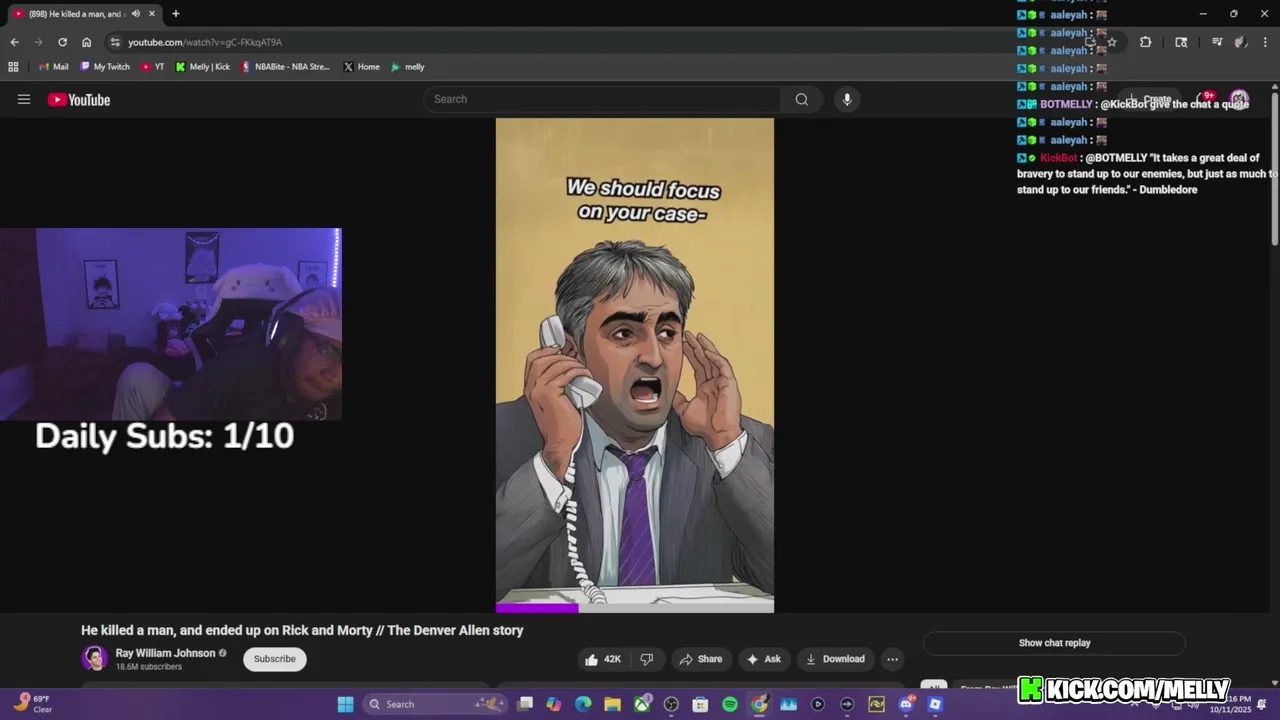The image size is (1280, 720).
Task: Download this video
Action: coord(835,659)
